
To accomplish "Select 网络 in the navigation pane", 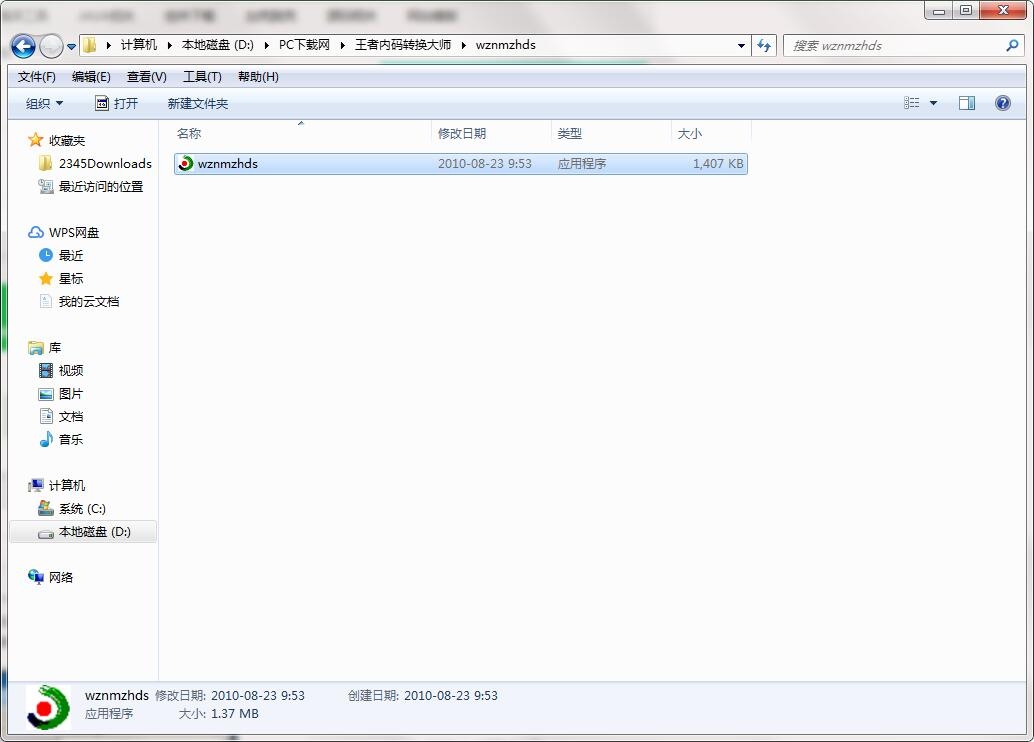I will pos(61,577).
